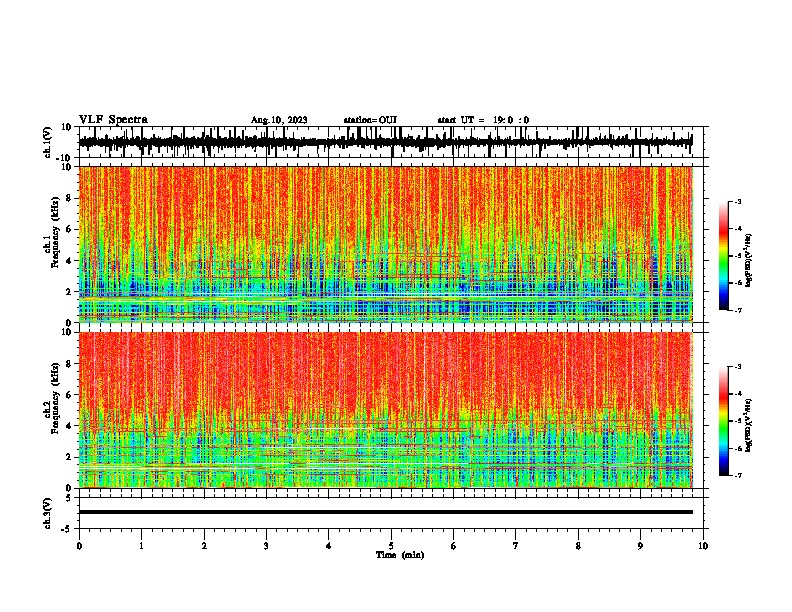This screenshot has width=792, height=612.
Task: Click the "6" kHz tick on ch.2 frequency axis
Action: (x=70, y=395)
